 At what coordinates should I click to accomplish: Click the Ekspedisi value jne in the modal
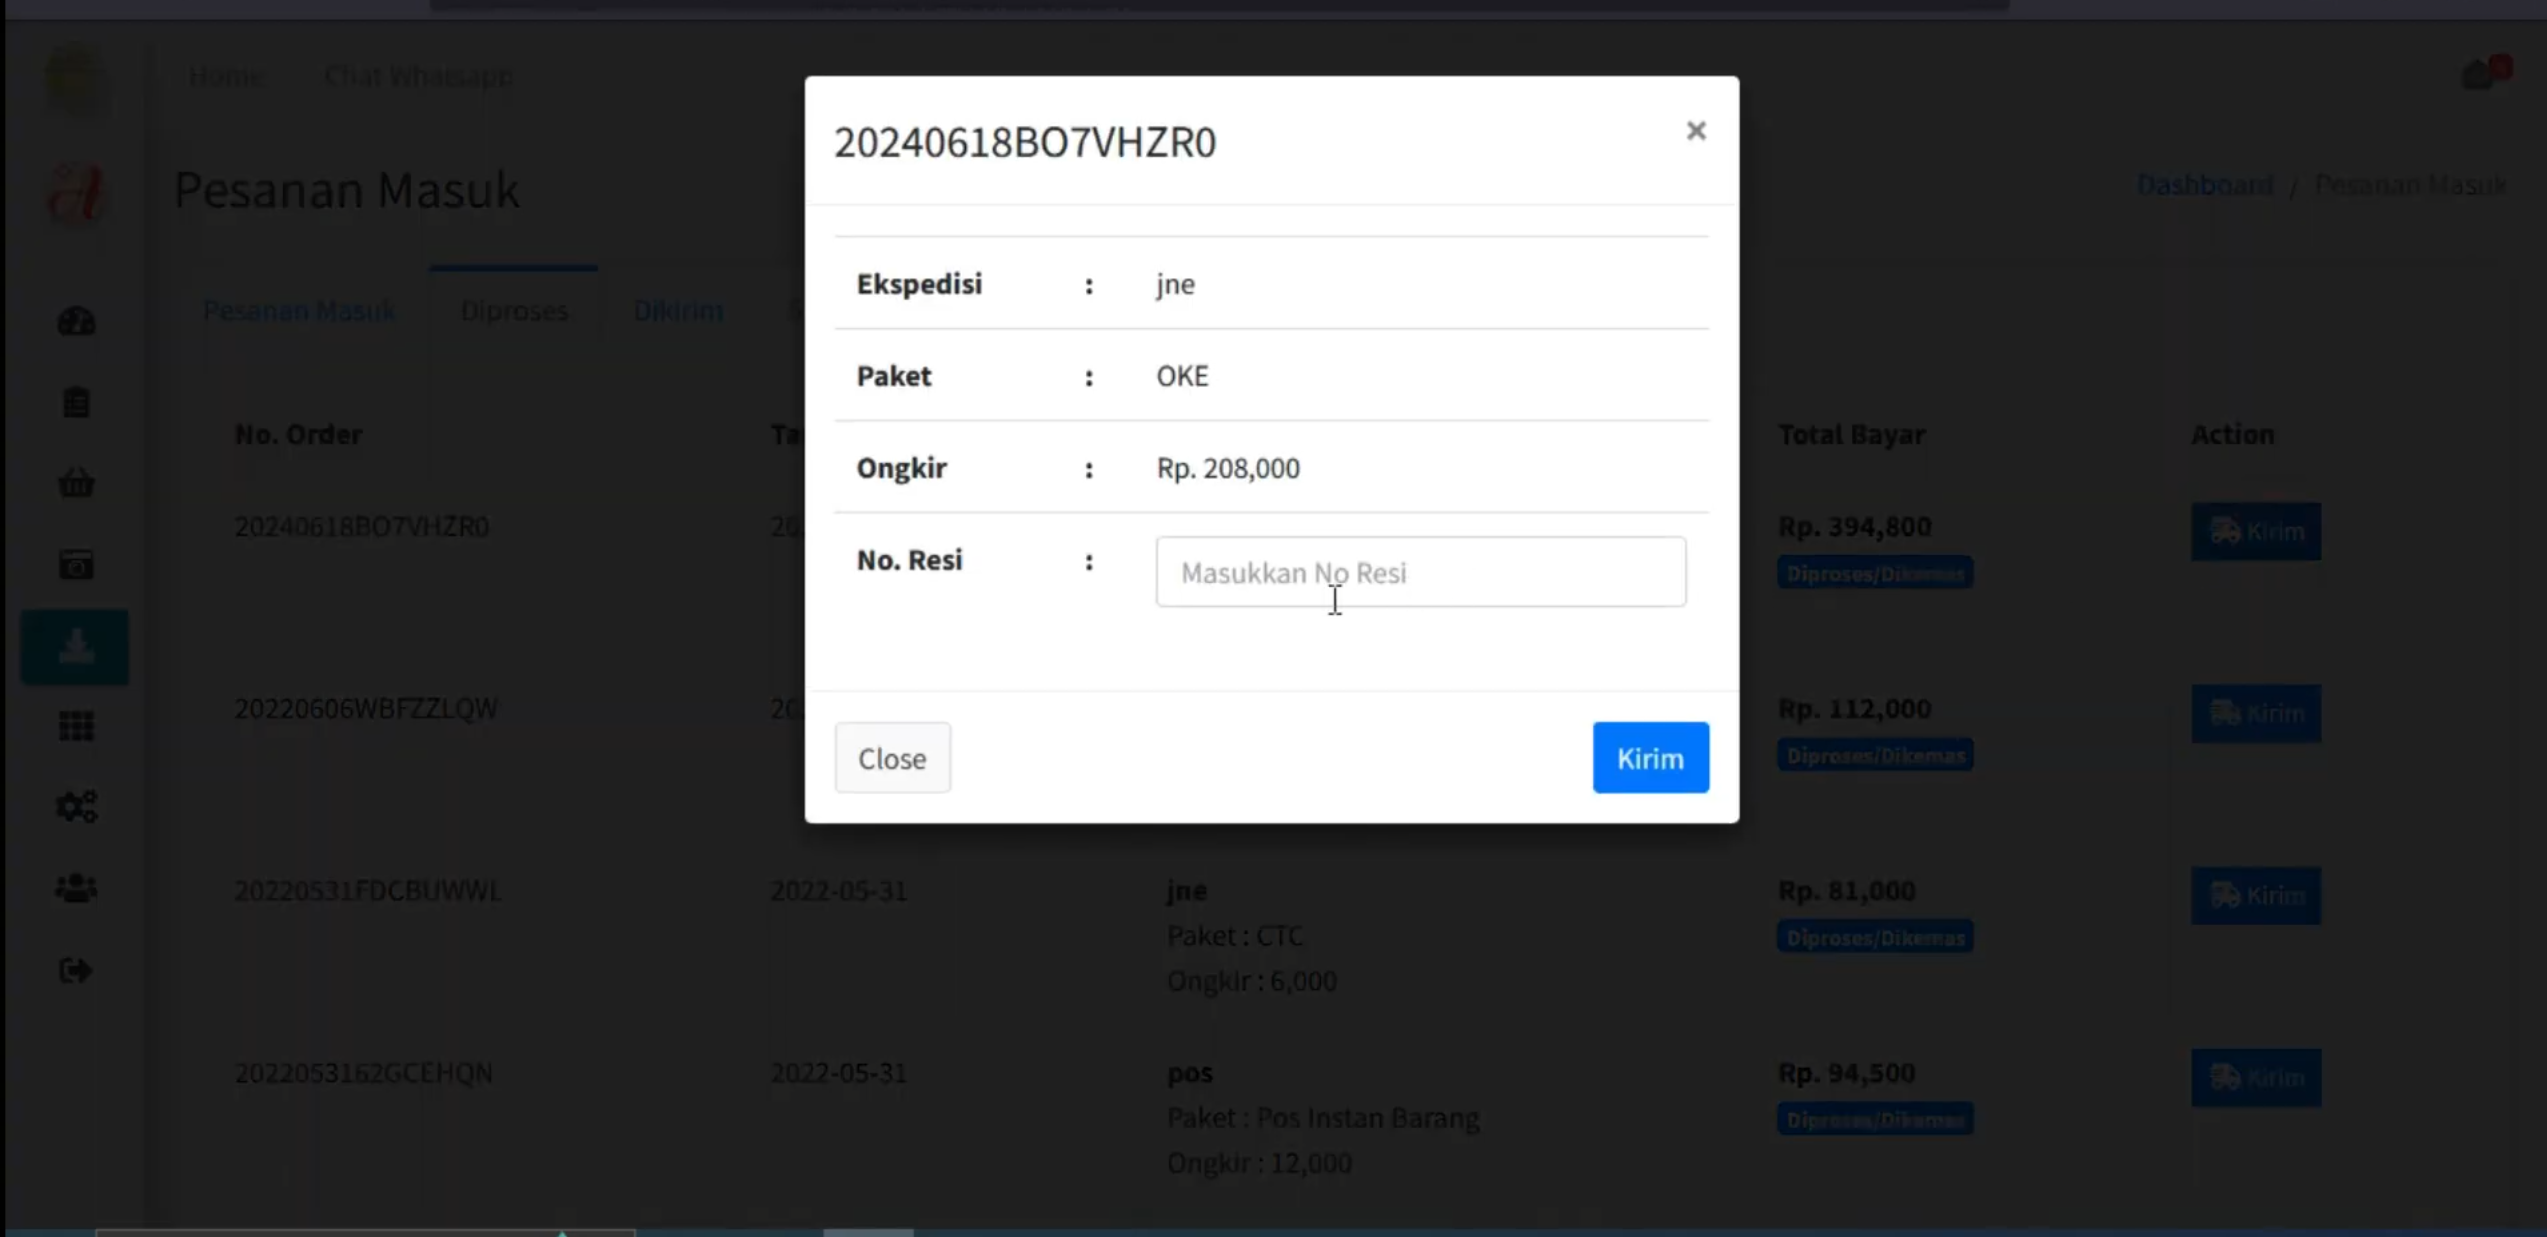1175,284
